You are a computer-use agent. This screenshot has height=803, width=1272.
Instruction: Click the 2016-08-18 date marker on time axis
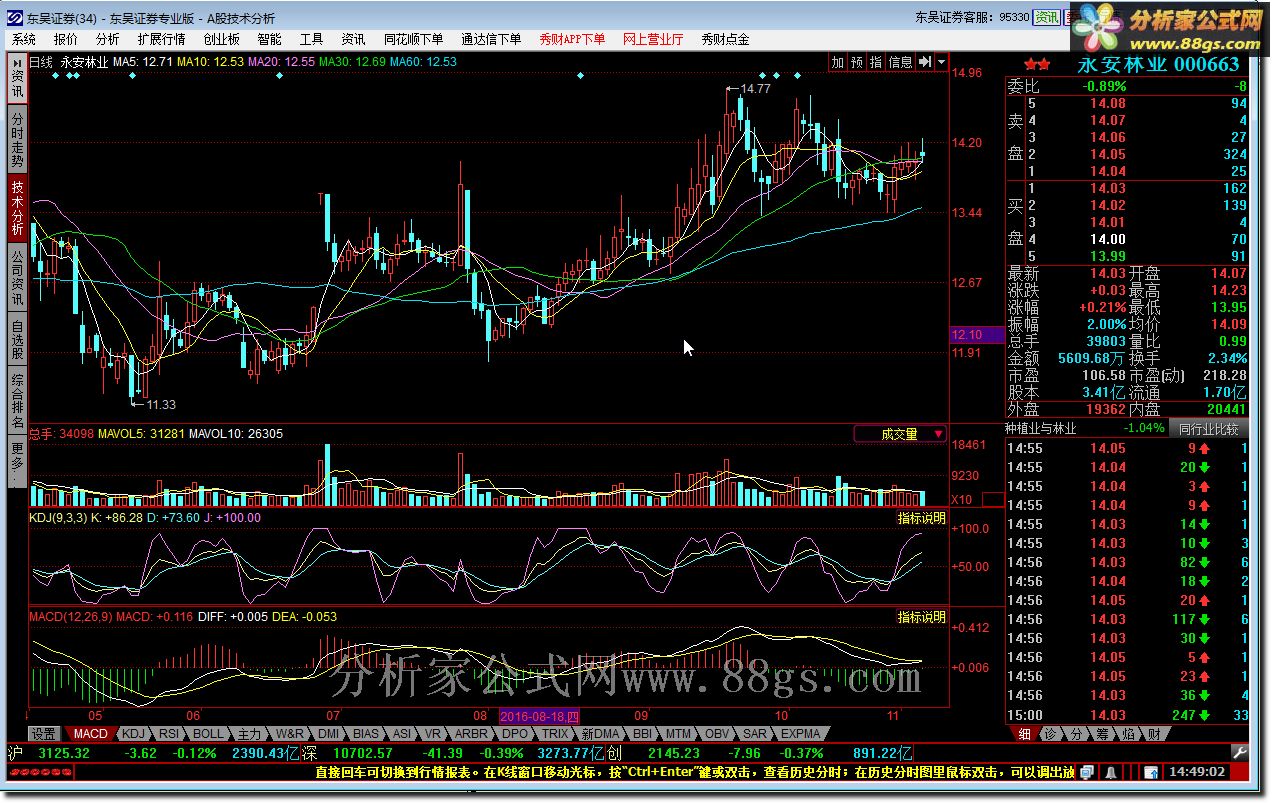click(x=538, y=717)
